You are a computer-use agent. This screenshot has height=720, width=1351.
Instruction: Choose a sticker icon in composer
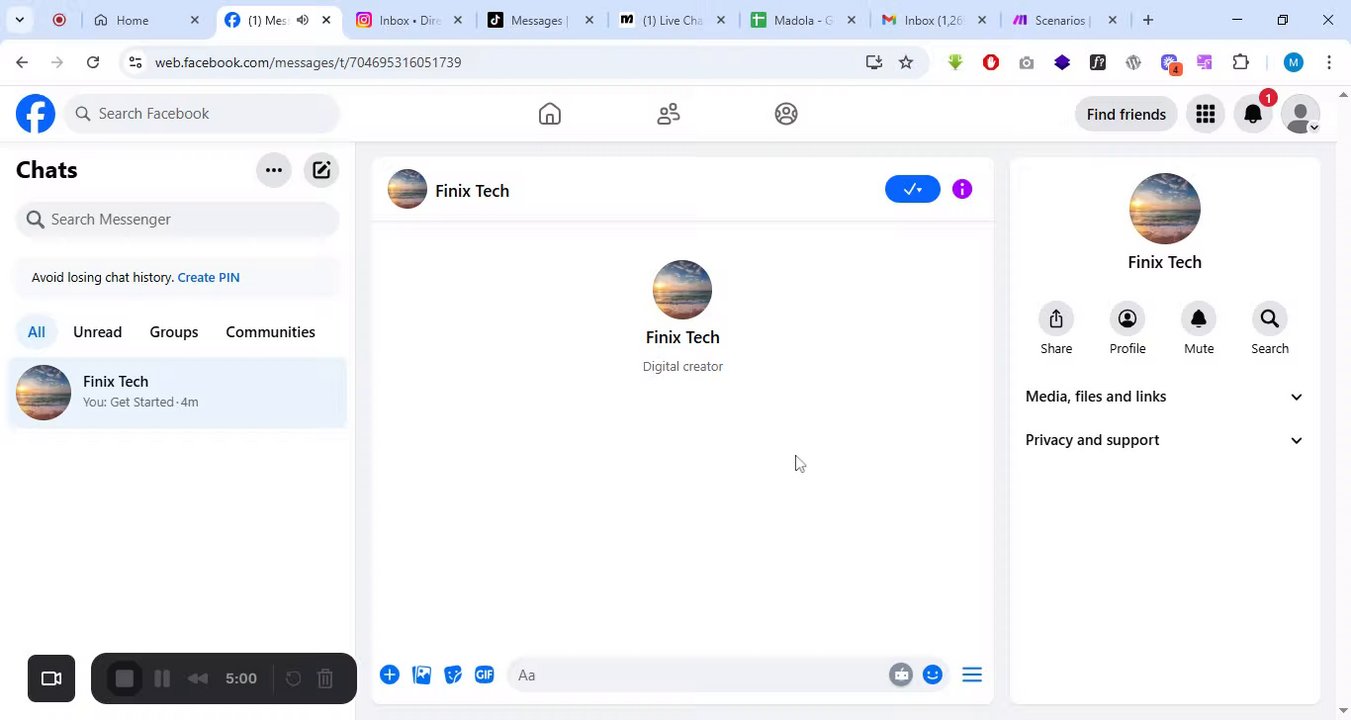click(453, 675)
